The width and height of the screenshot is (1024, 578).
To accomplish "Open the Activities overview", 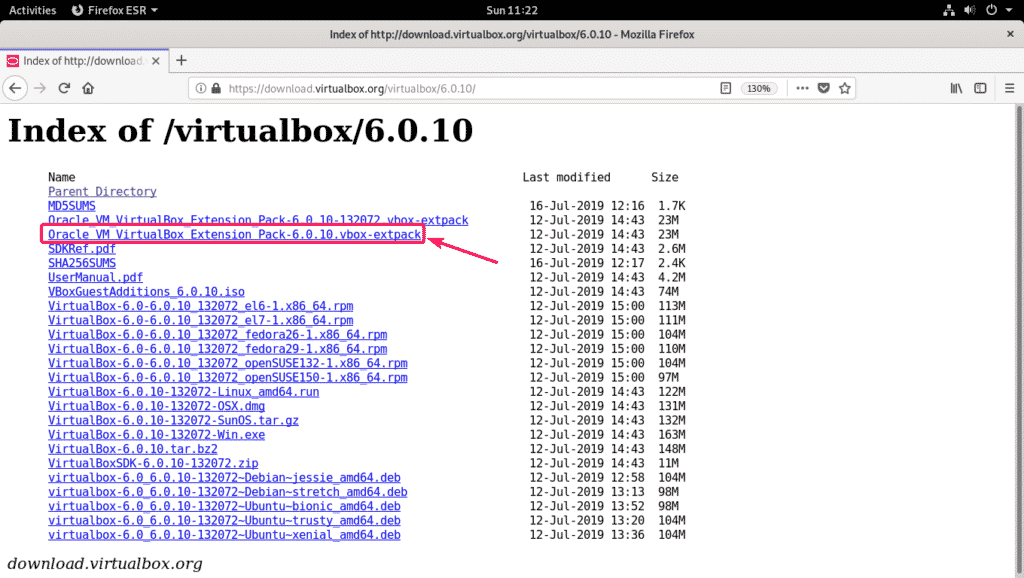I will pyautogui.click(x=32, y=10).
